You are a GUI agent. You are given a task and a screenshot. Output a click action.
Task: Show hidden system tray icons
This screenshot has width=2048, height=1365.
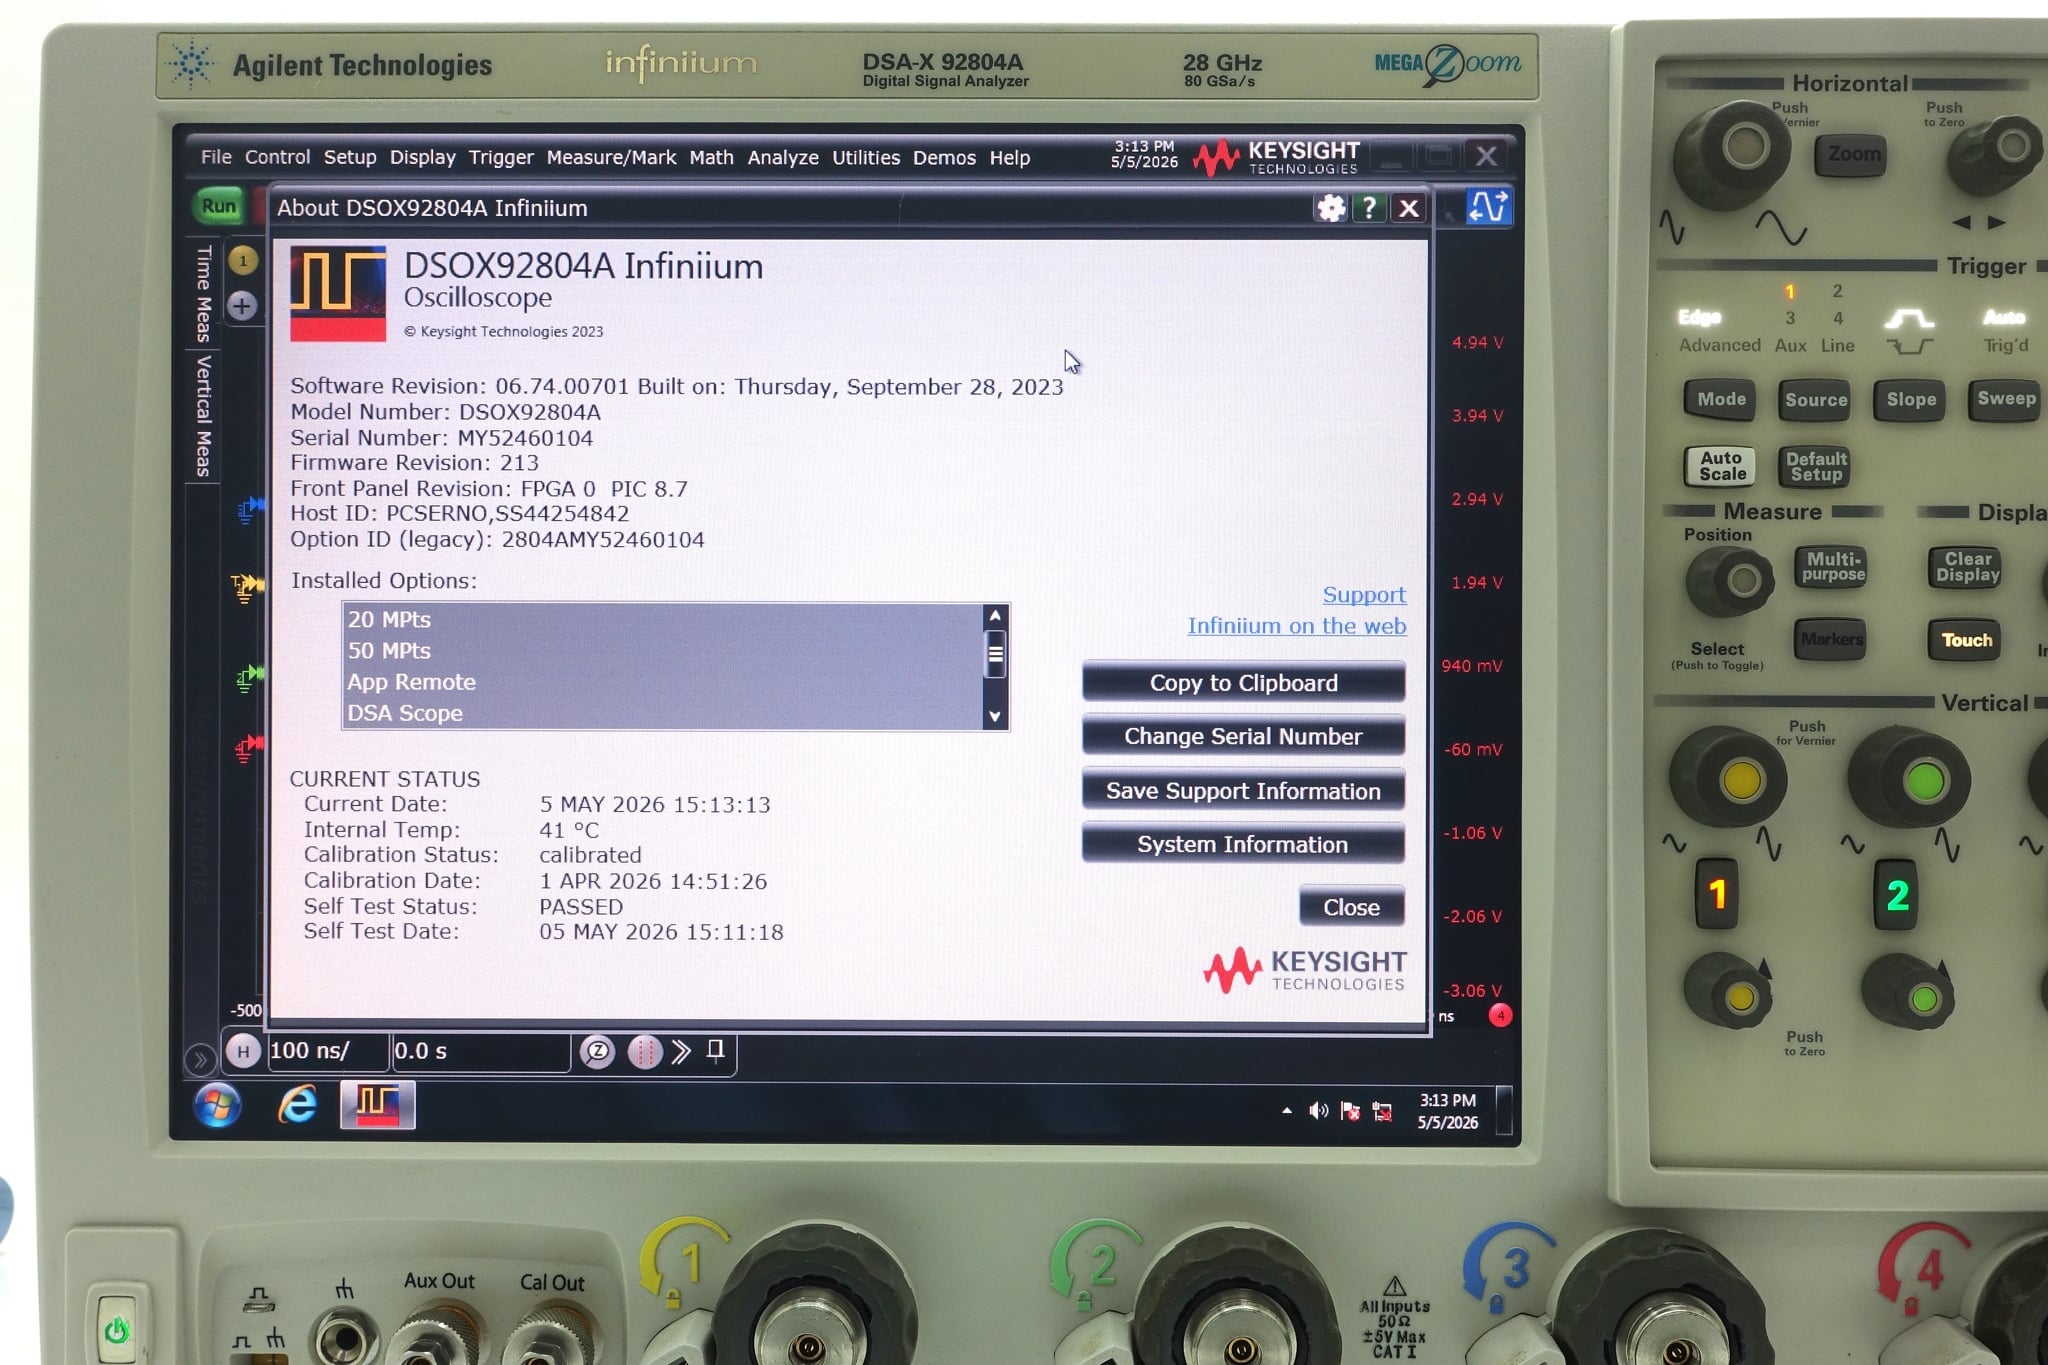coord(1286,1111)
